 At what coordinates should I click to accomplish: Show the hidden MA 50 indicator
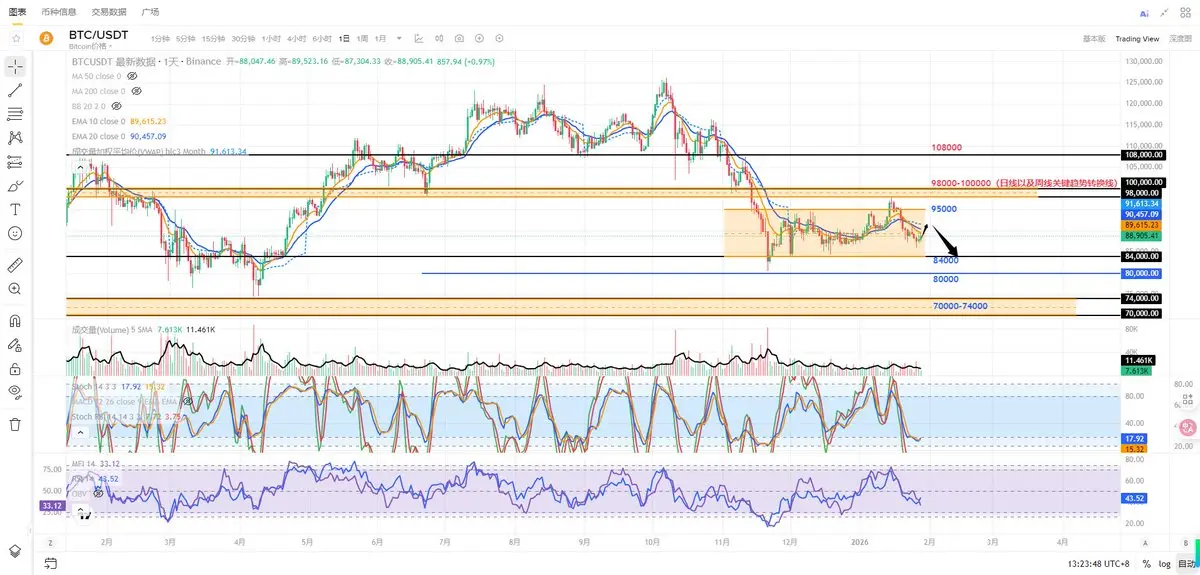tap(132, 76)
